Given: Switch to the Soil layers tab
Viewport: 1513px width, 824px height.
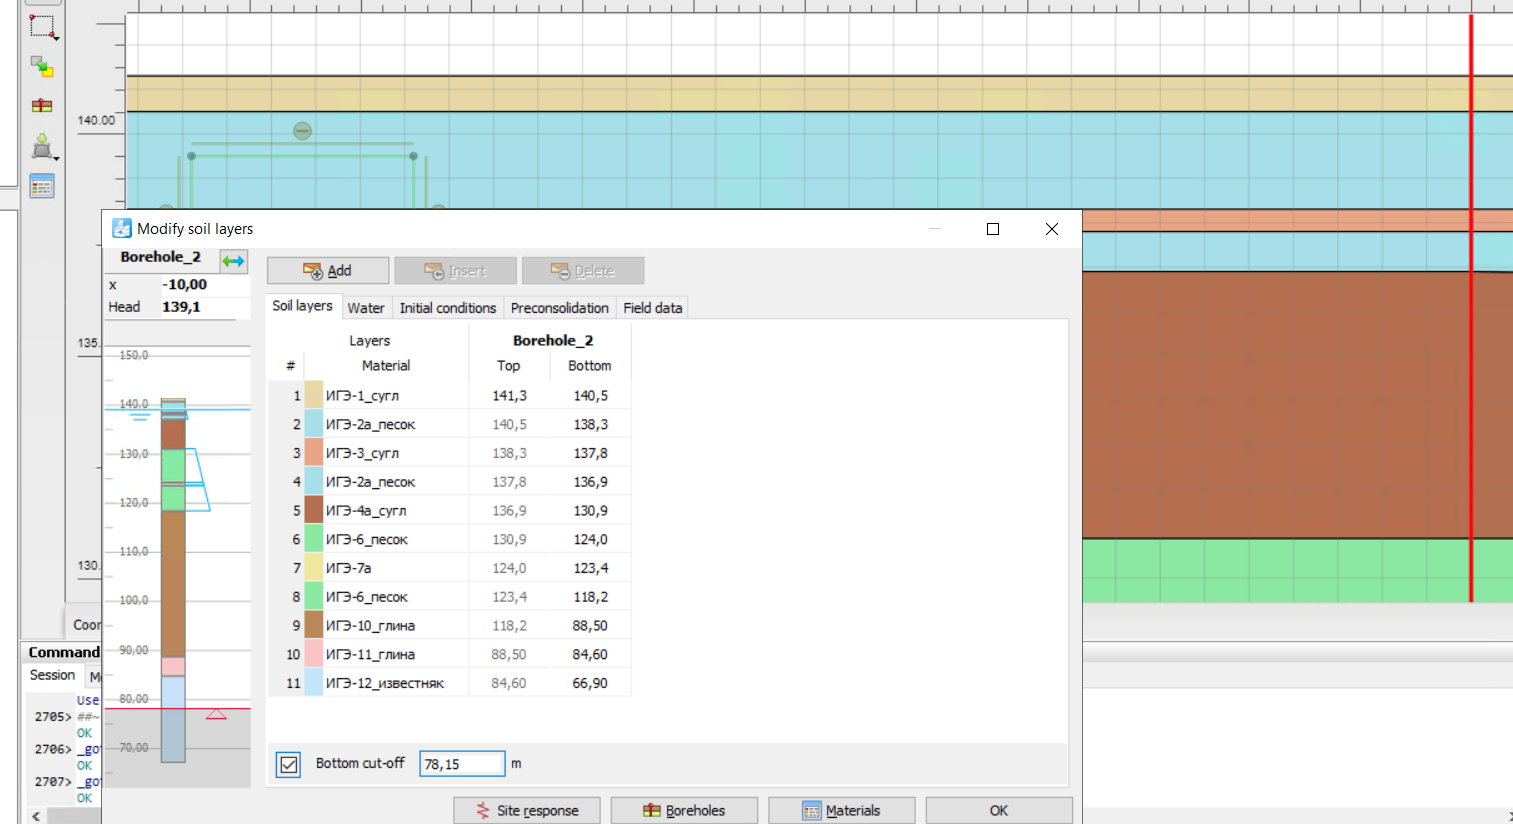Looking at the screenshot, I should tap(302, 306).
